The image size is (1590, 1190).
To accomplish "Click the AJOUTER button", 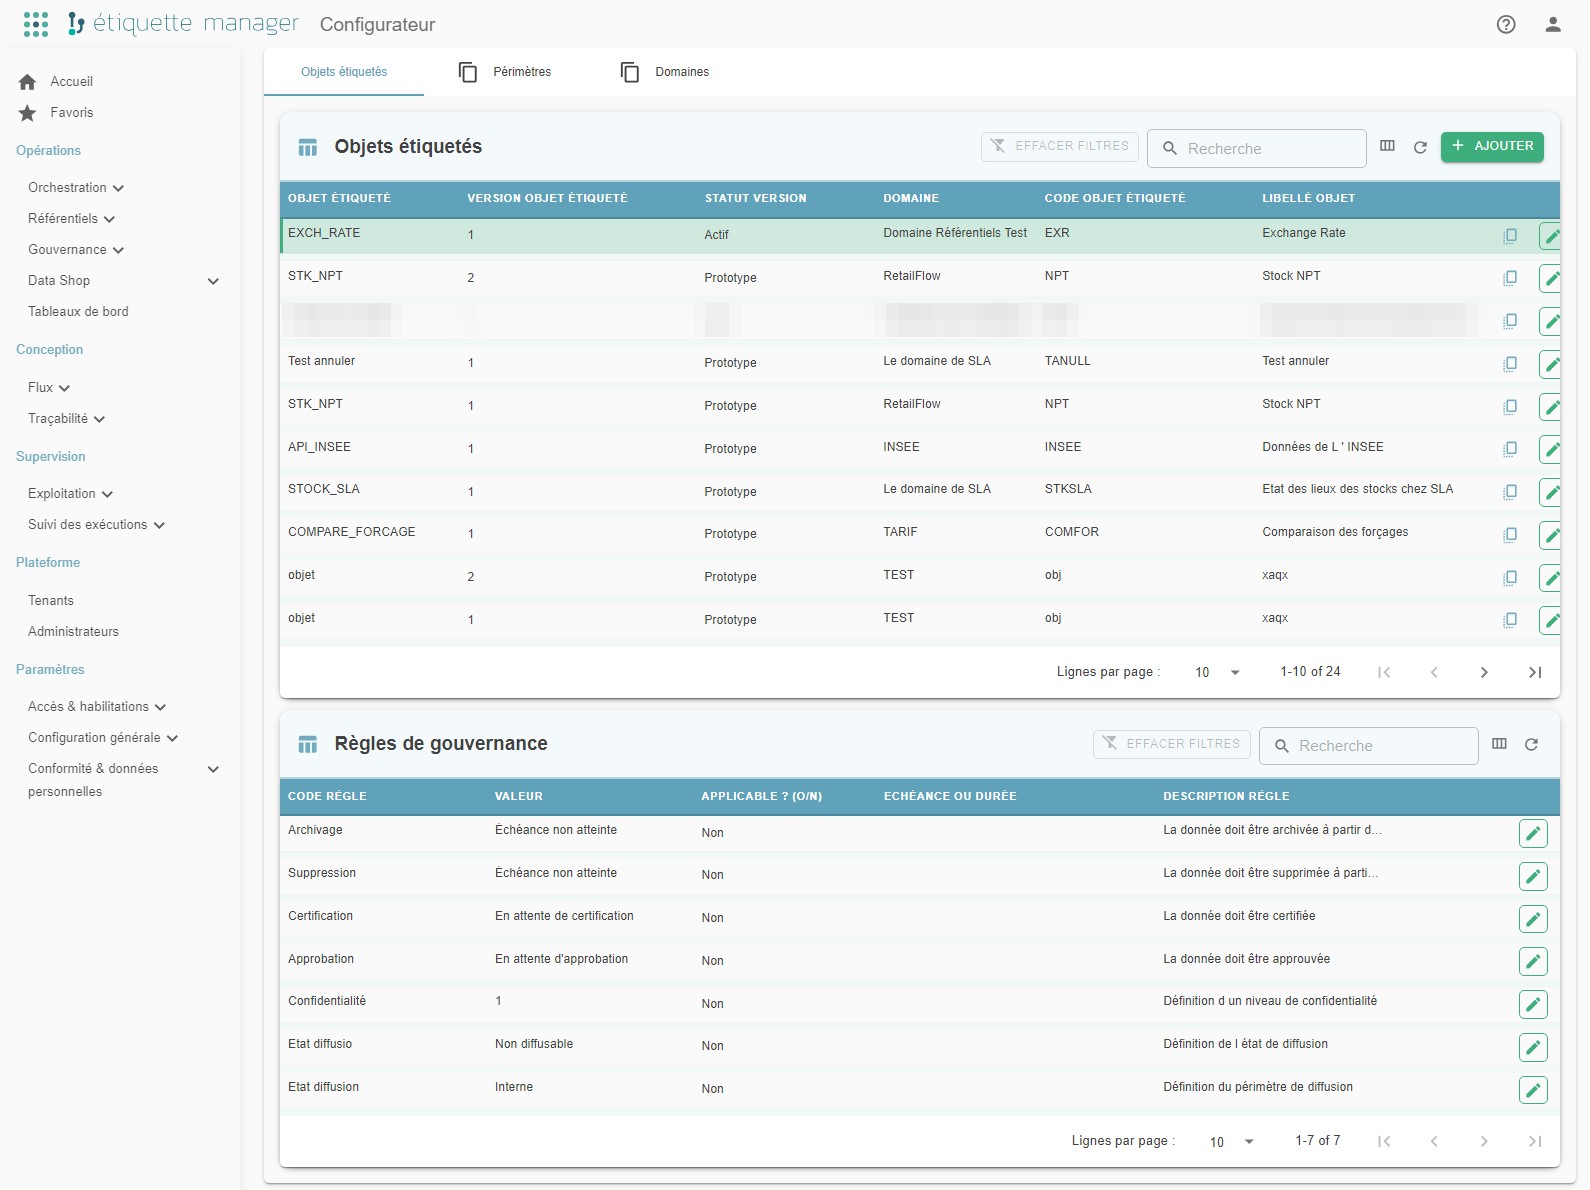I will 1492,146.
